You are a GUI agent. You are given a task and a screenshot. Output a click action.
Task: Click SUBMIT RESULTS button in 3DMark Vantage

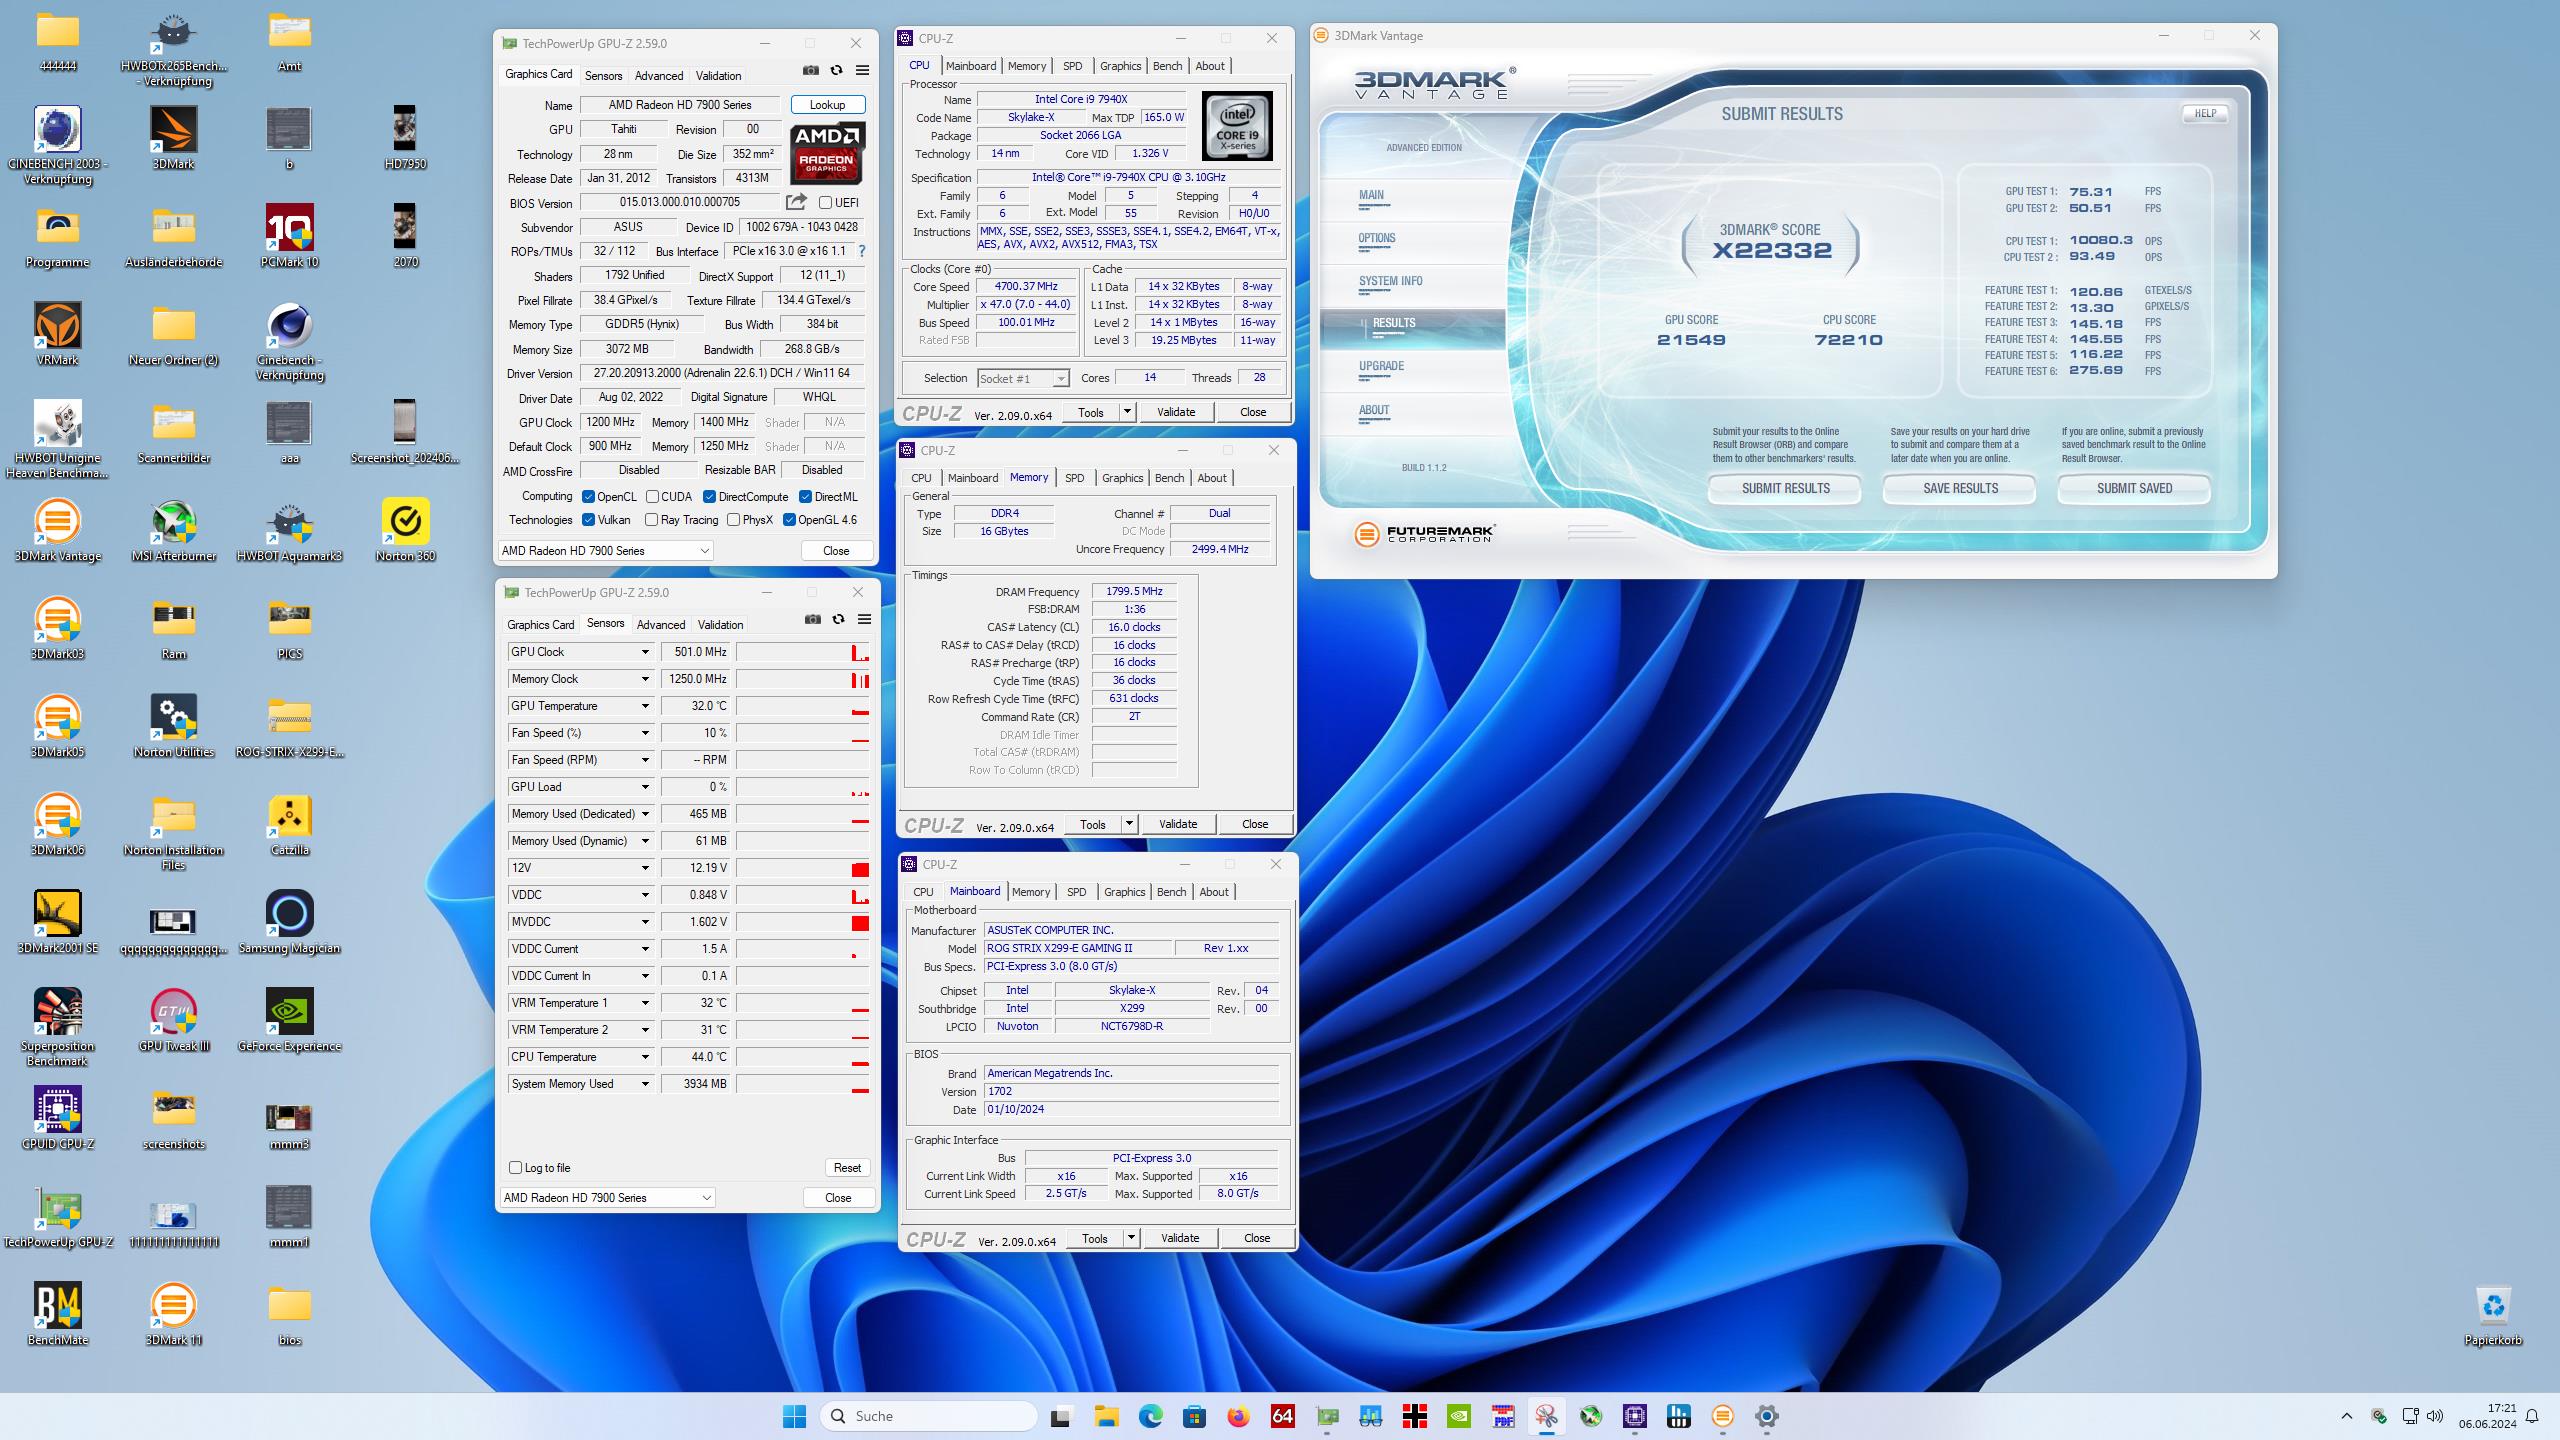[x=1785, y=488]
